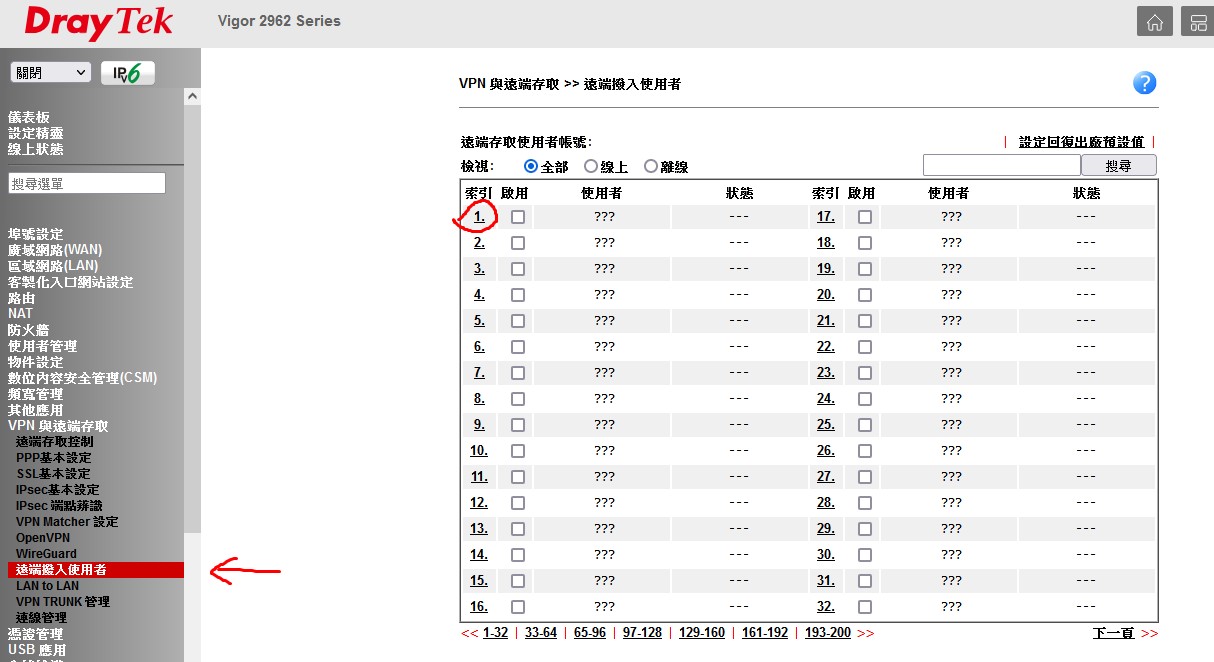Open the 關閉 dropdown menu
Image resolution: width=1214 pixels, height=662 pixels.
point(50,72)
